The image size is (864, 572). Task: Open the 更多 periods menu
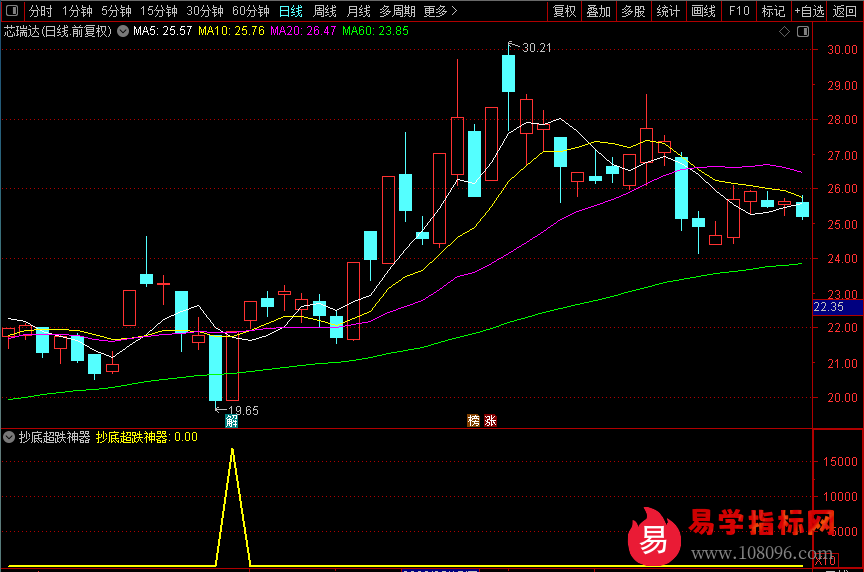click(440, 12)
